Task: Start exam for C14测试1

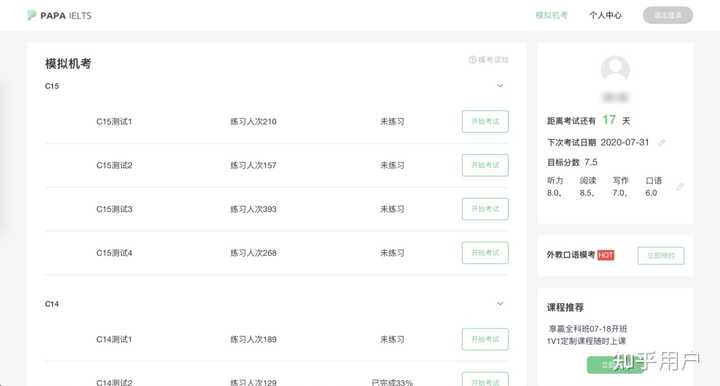Action: [x=485, y=340]
